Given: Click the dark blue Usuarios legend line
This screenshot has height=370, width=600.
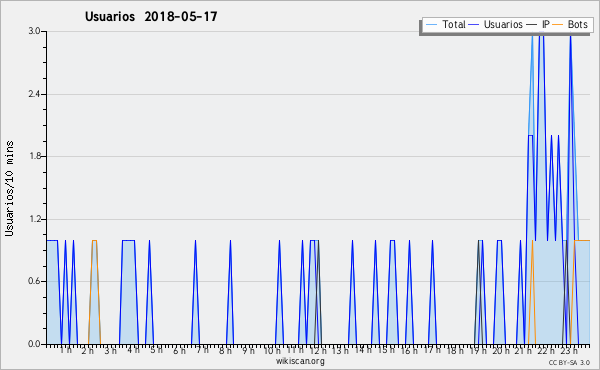Looking at the screenshot, I should pos(474,25).
